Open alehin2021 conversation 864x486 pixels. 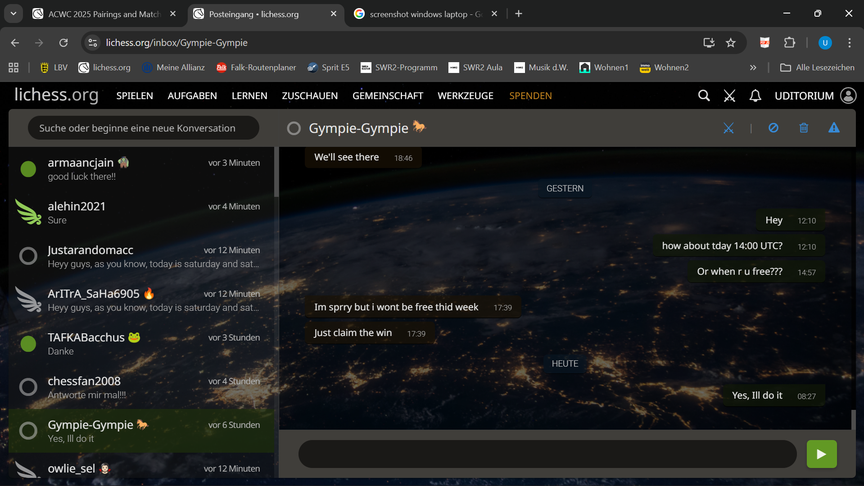141,212
